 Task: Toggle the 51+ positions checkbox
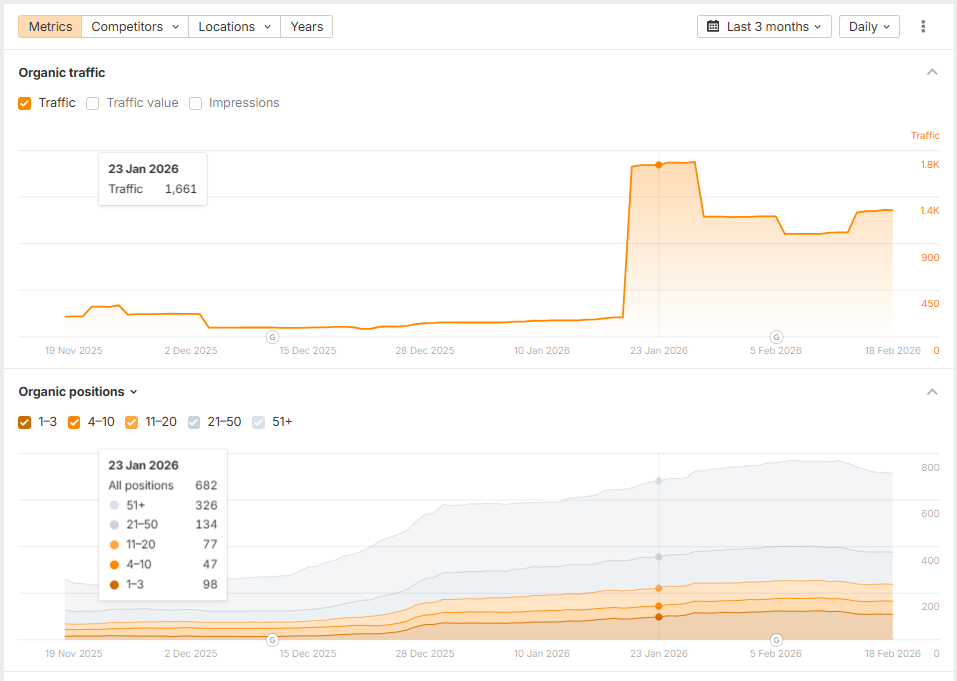tap(259, 422)
